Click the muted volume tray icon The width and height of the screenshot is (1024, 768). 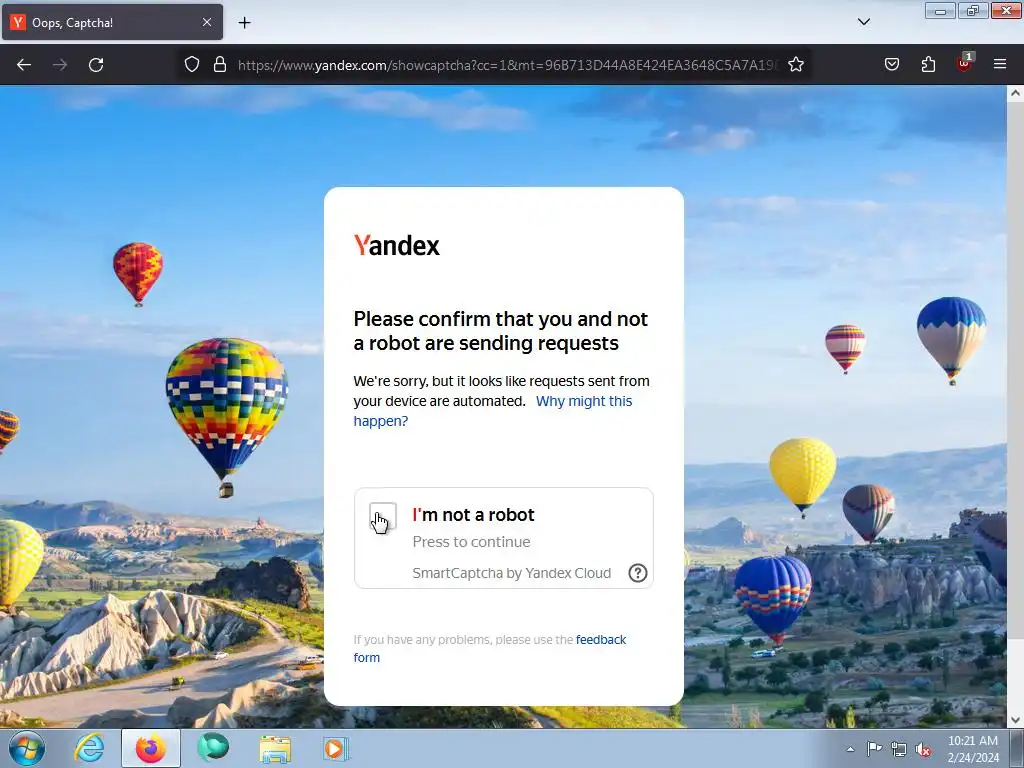923,749
